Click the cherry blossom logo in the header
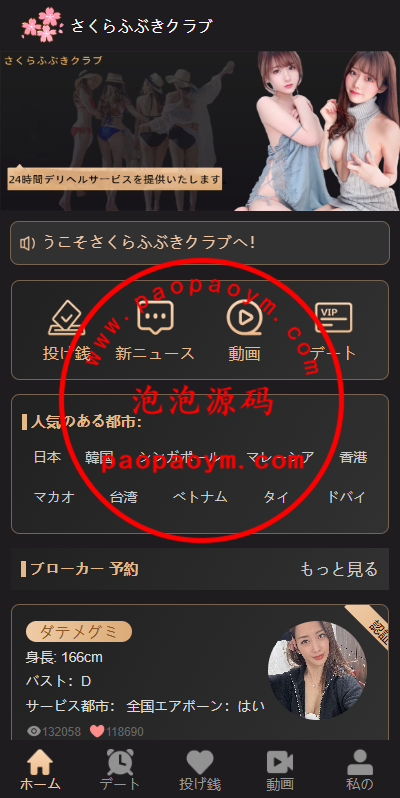This screenshot has width=400, height=798. click(41, 24)
